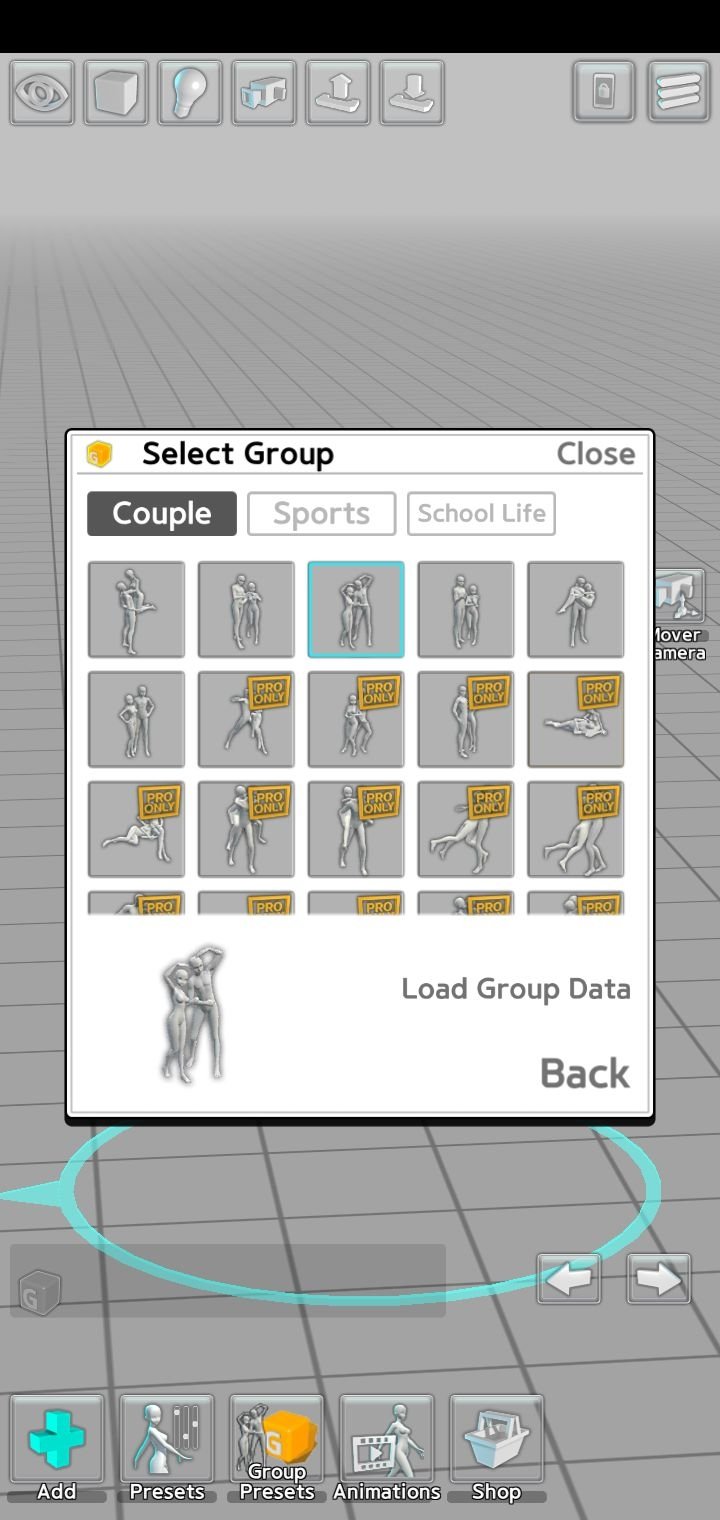720x1520 pixels.
Task: Toggle the eye visibility icon
Action: (42, 93)
